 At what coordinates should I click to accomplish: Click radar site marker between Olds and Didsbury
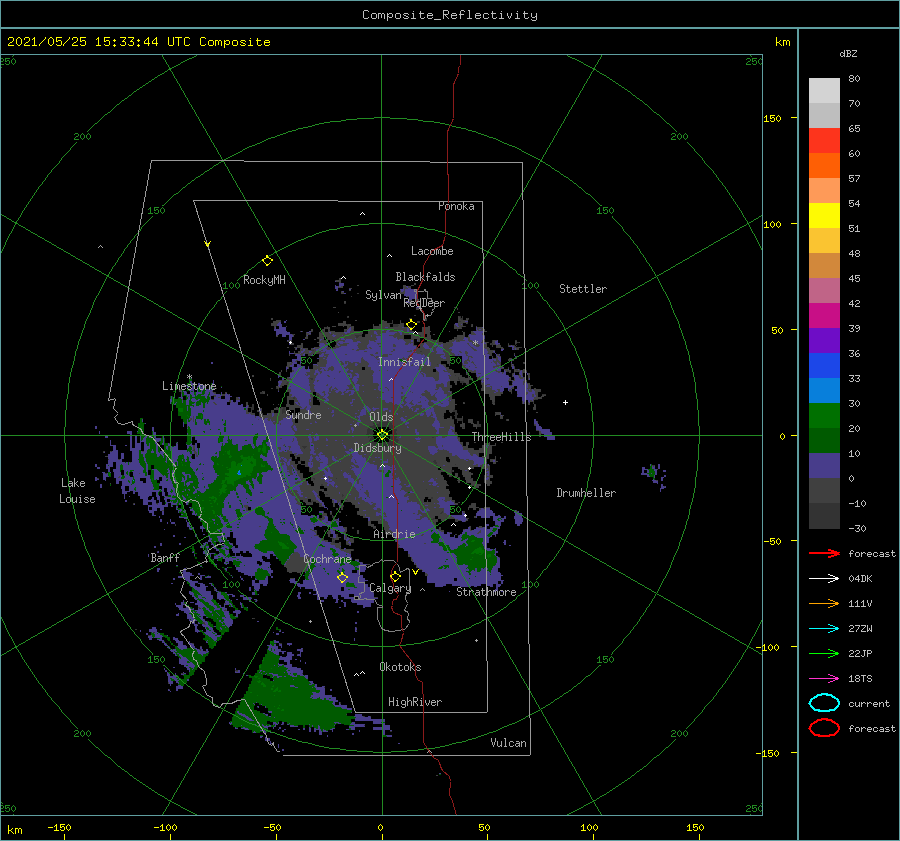pyautogui.click(x=382, y=435)
